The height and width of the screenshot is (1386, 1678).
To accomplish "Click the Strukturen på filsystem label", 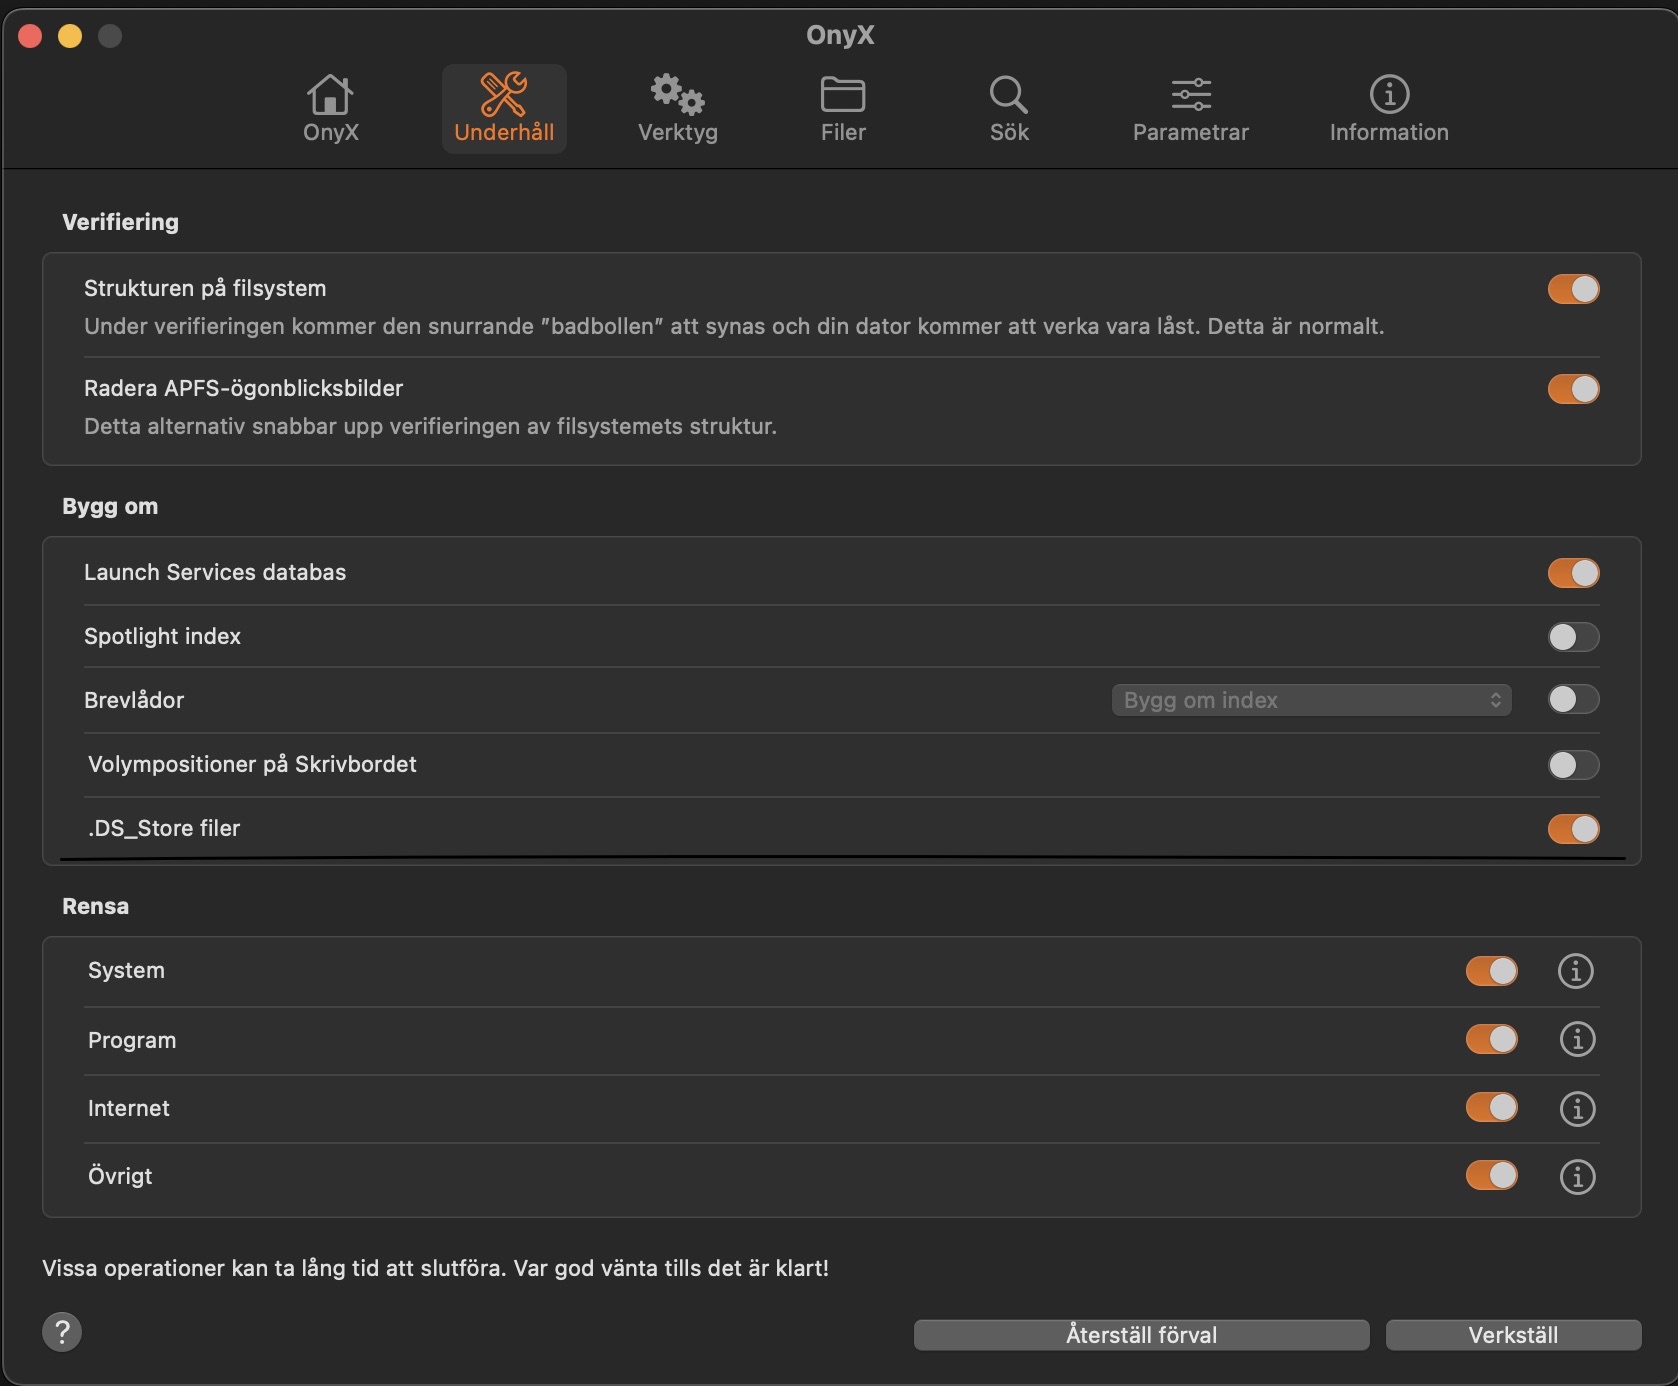I will coord(205,288).
